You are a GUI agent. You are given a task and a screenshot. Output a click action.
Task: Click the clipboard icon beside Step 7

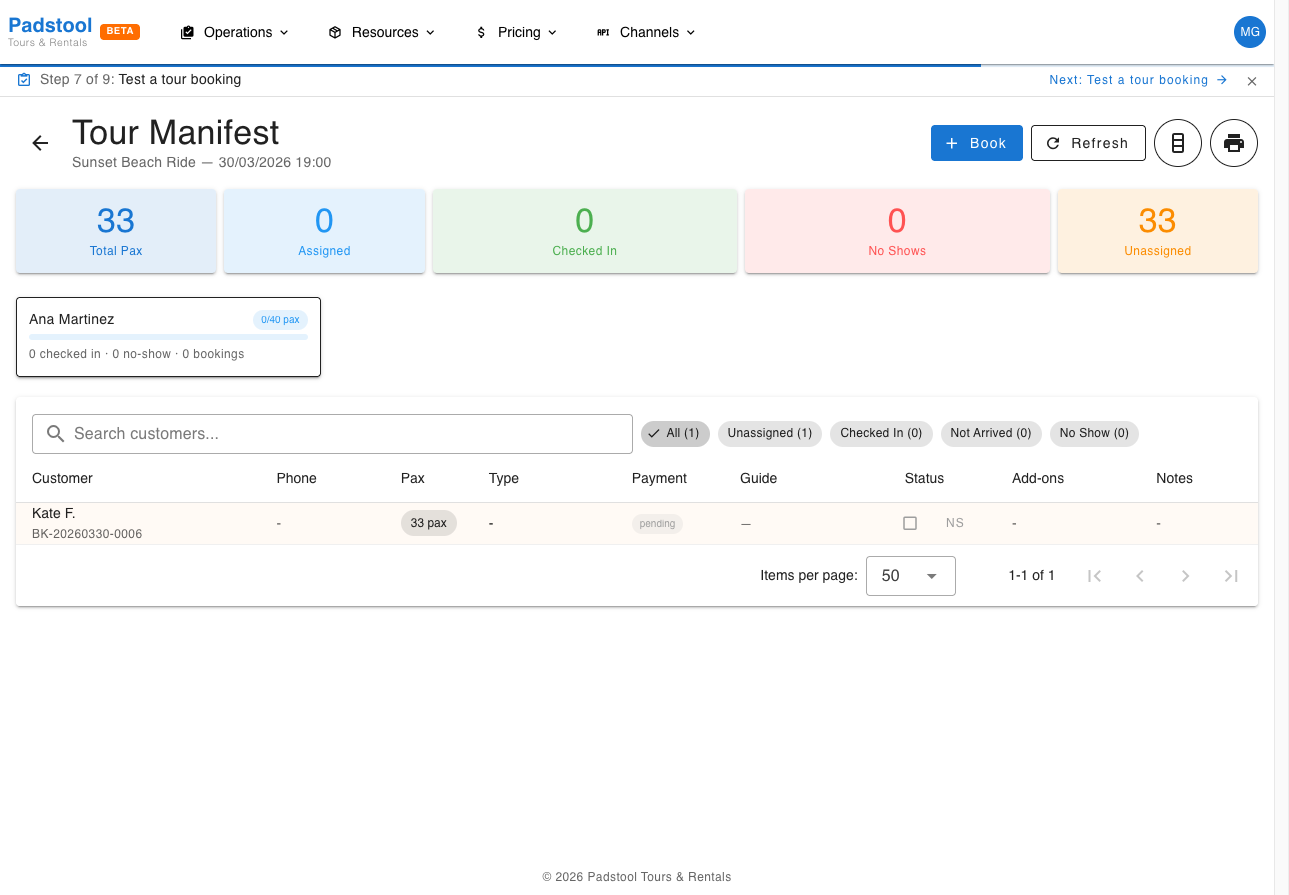click(24, 80)
